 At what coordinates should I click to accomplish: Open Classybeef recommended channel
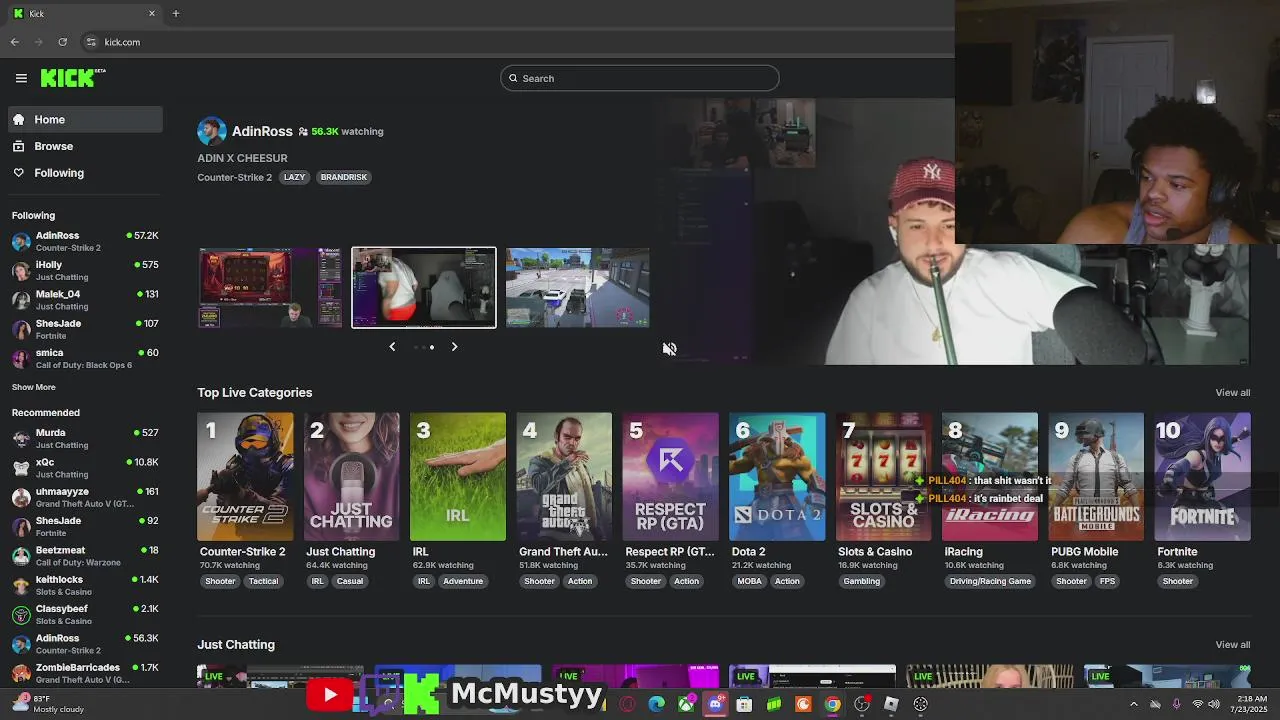click(85, 614)
